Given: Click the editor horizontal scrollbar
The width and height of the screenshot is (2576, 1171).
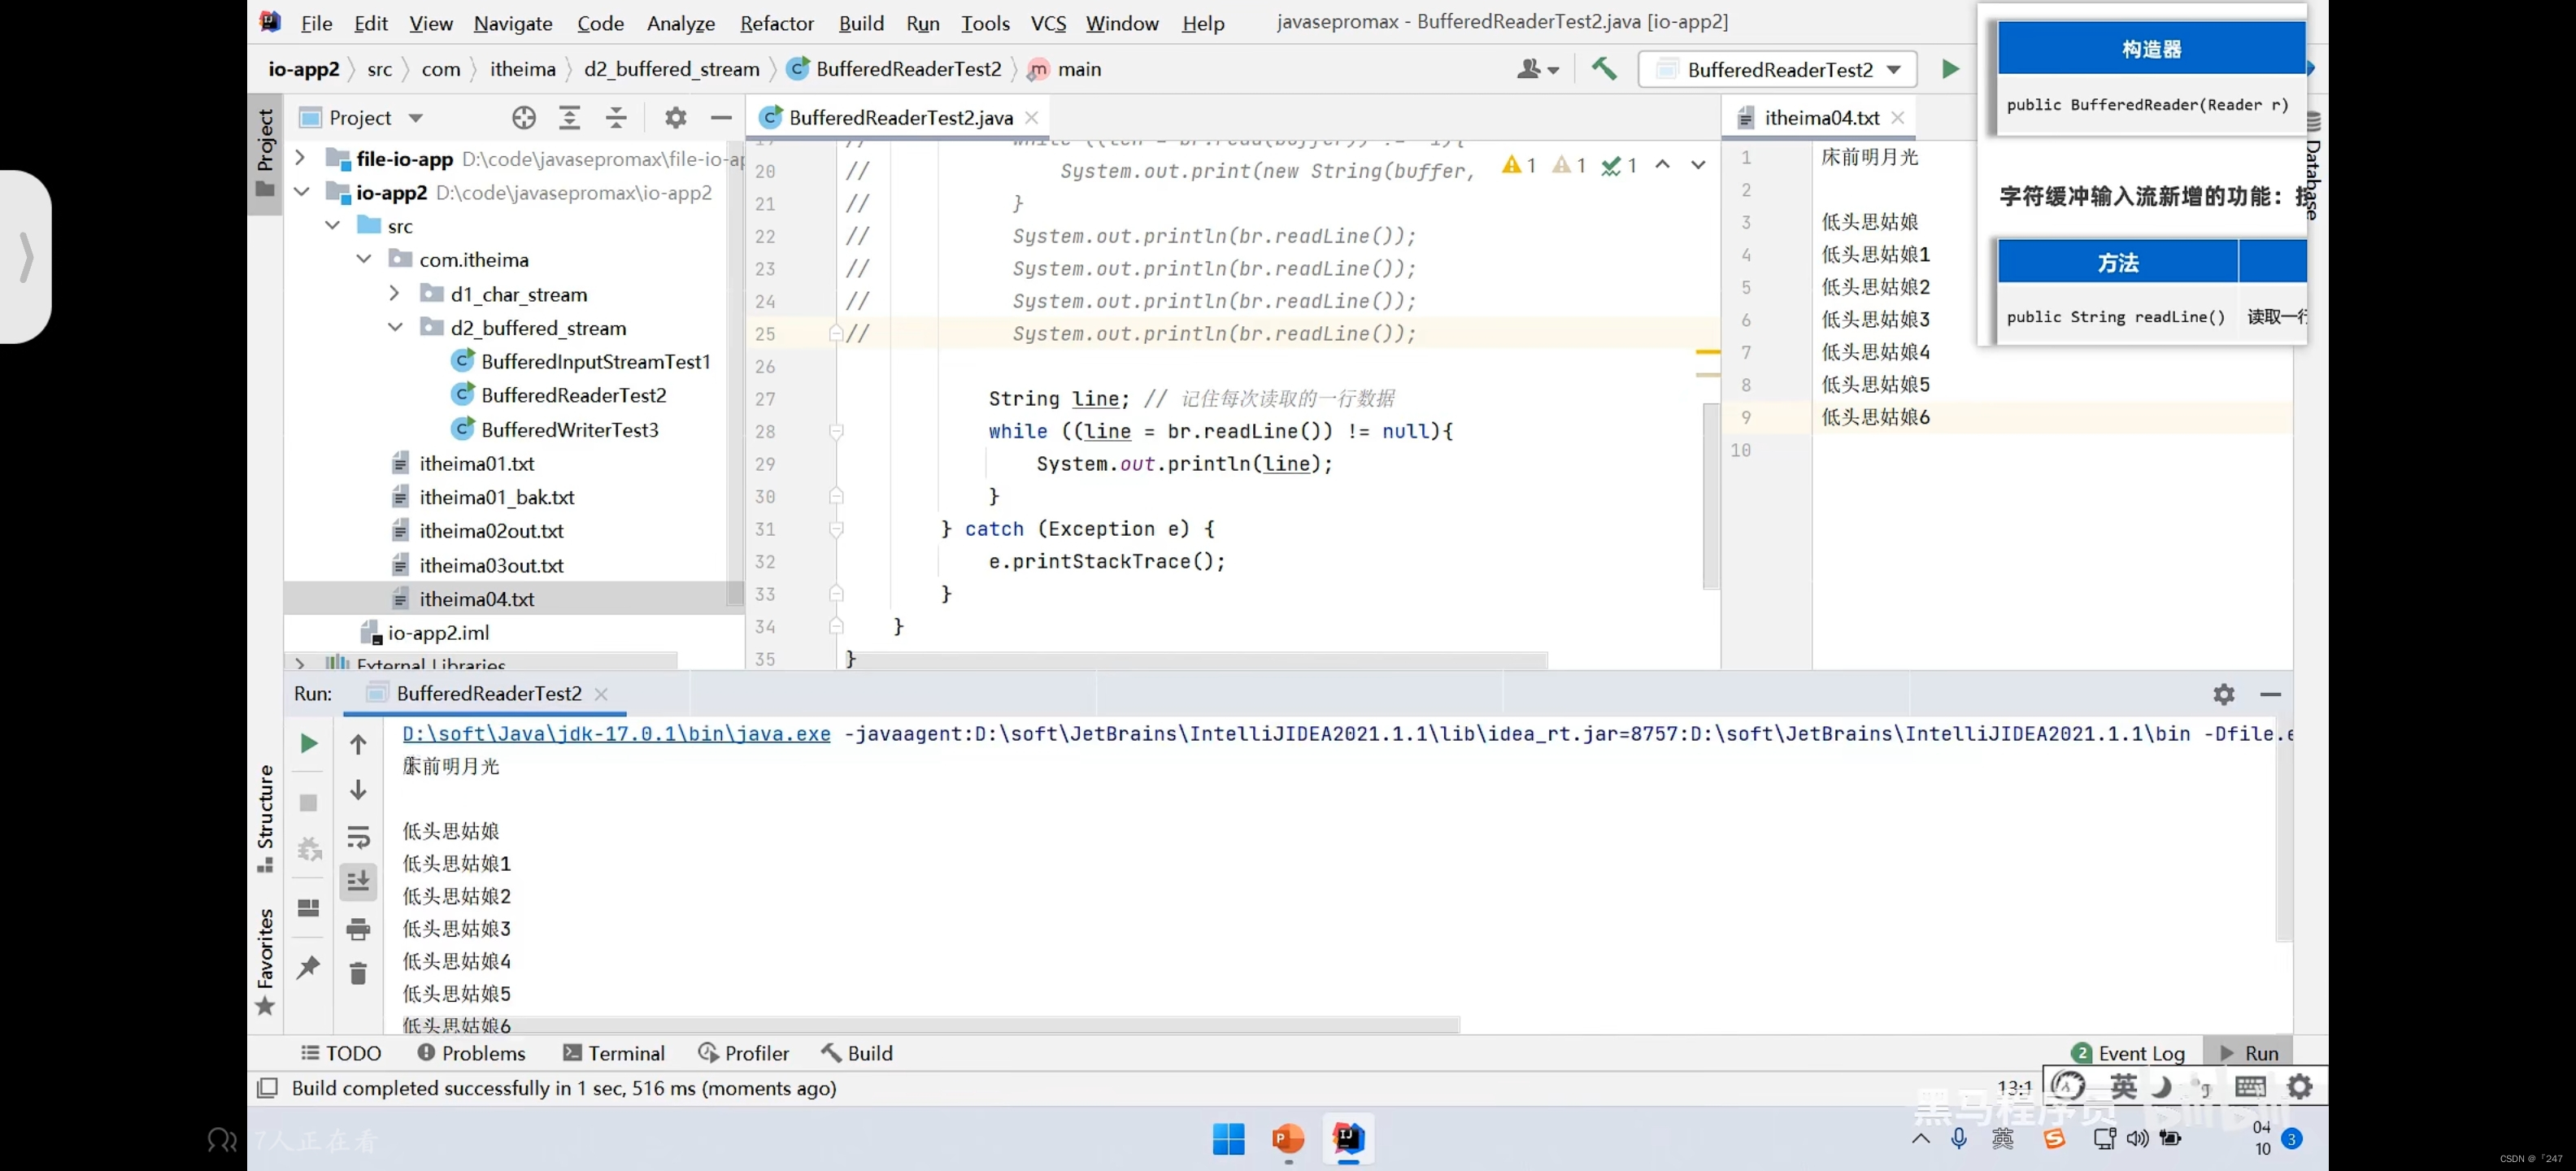Looking at the screenshot, I should click(x=1196, y=661).
